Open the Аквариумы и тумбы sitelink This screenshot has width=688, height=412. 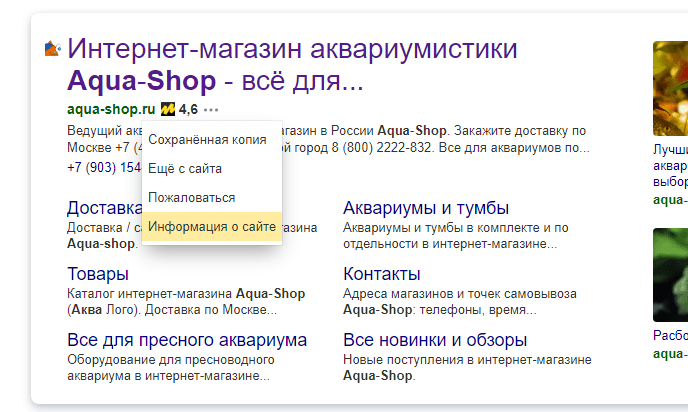point(426,208)
